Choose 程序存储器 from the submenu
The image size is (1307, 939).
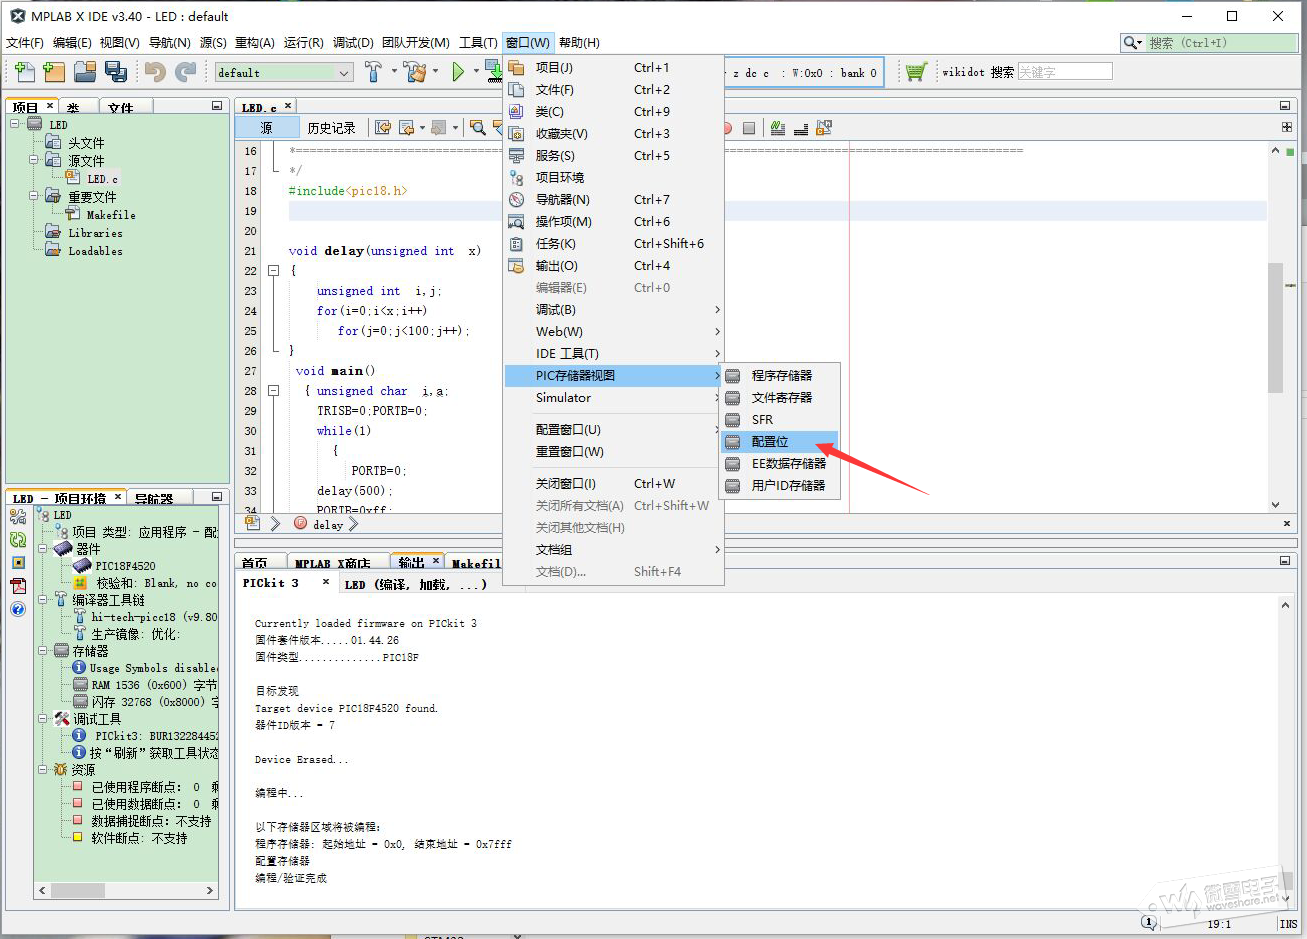781,376
